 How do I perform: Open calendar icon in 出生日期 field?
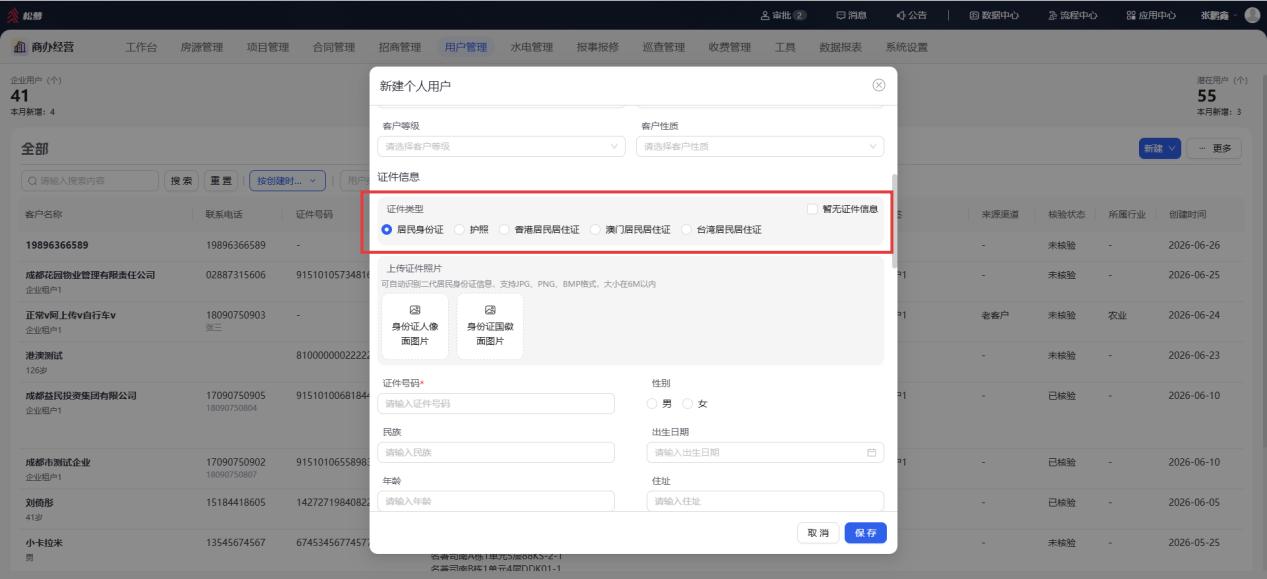(871, 453)
